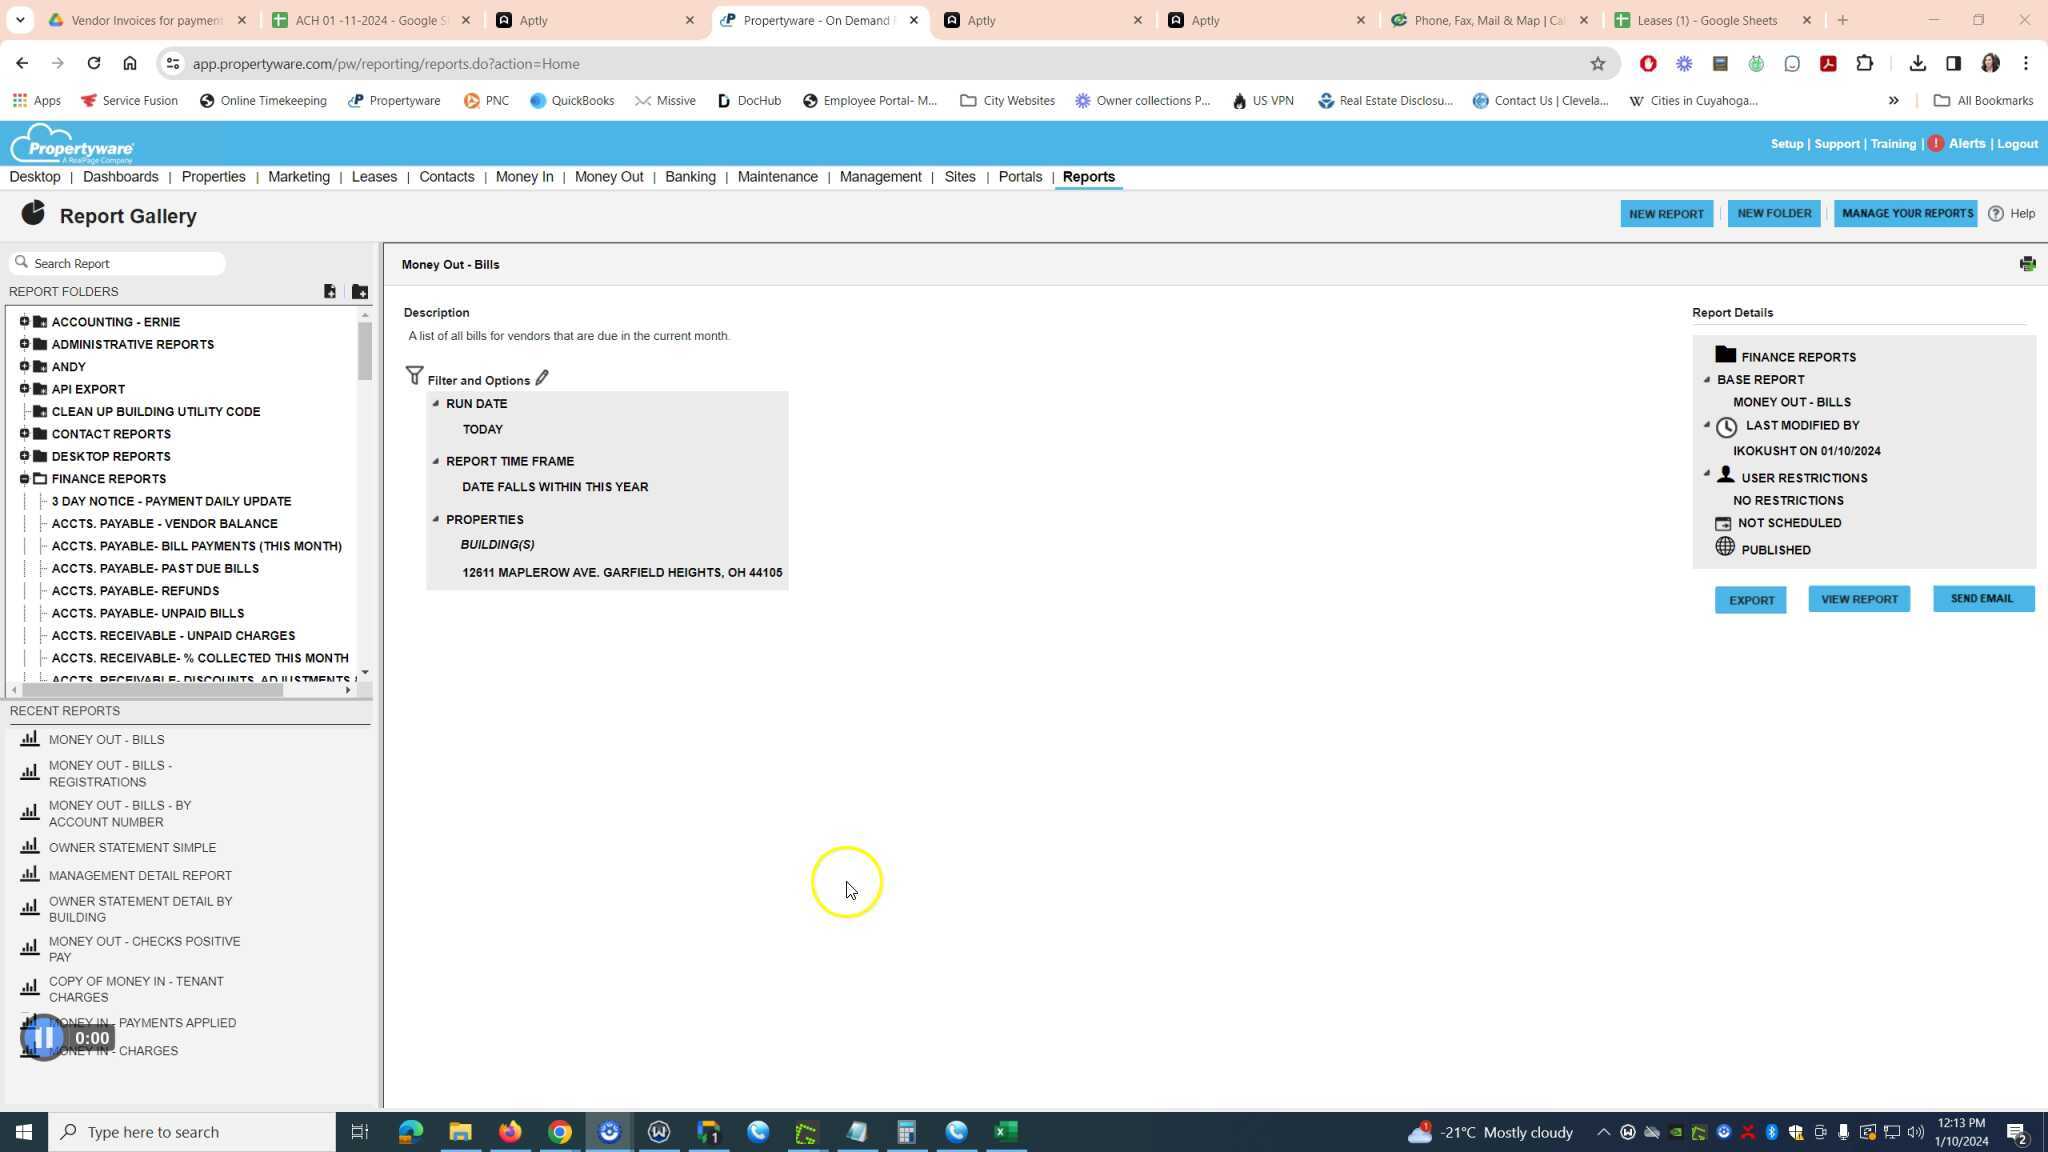This screenshot has width=2048, height=1152.
Task: Click the pie chart icon beside Report Gallery
Action: [x=32, y=213]
